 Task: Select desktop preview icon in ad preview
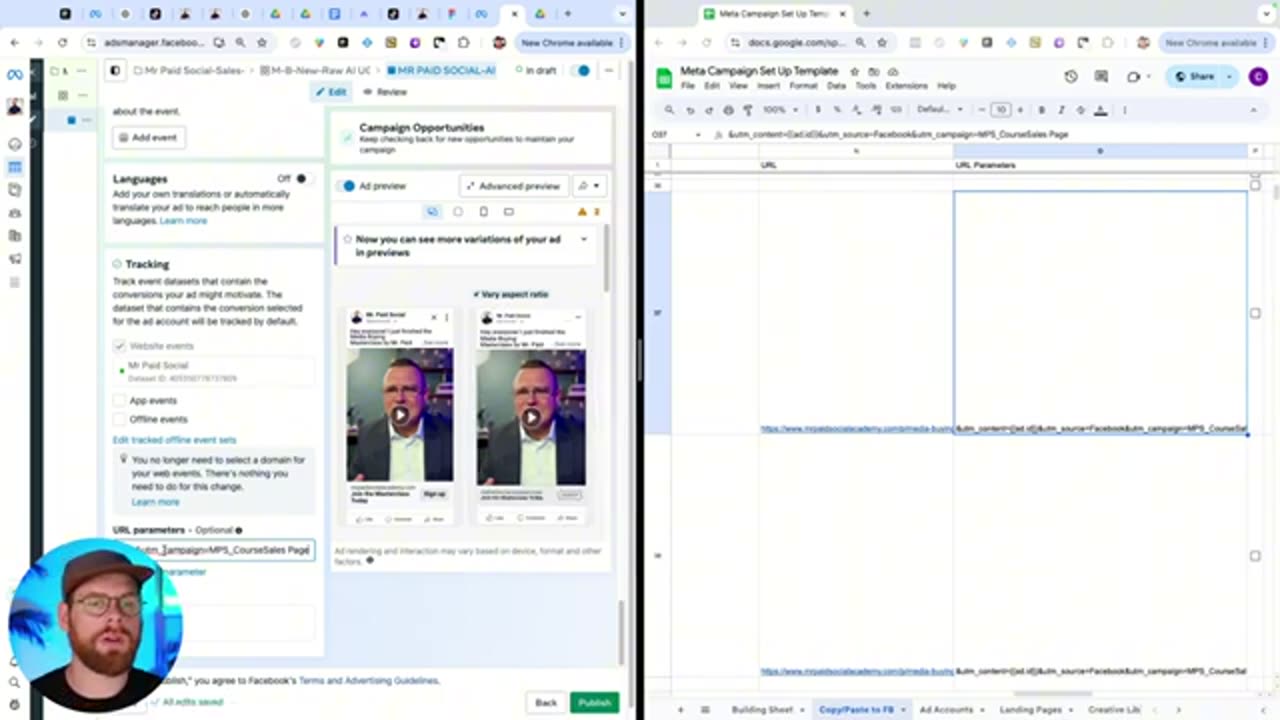pos(508,212)
